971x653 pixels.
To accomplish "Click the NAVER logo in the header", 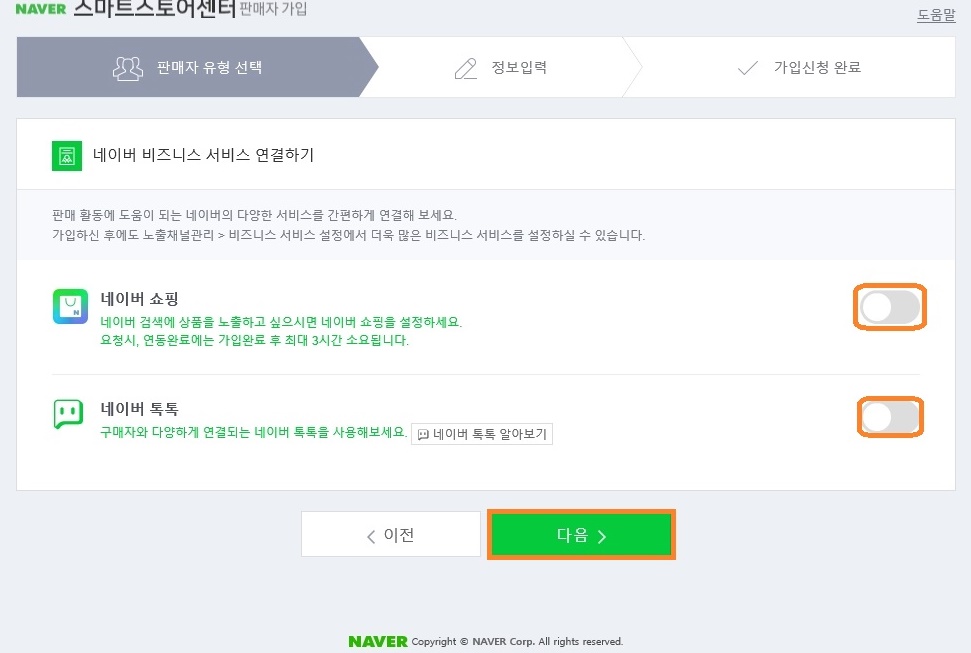I will tap(41, 9).
